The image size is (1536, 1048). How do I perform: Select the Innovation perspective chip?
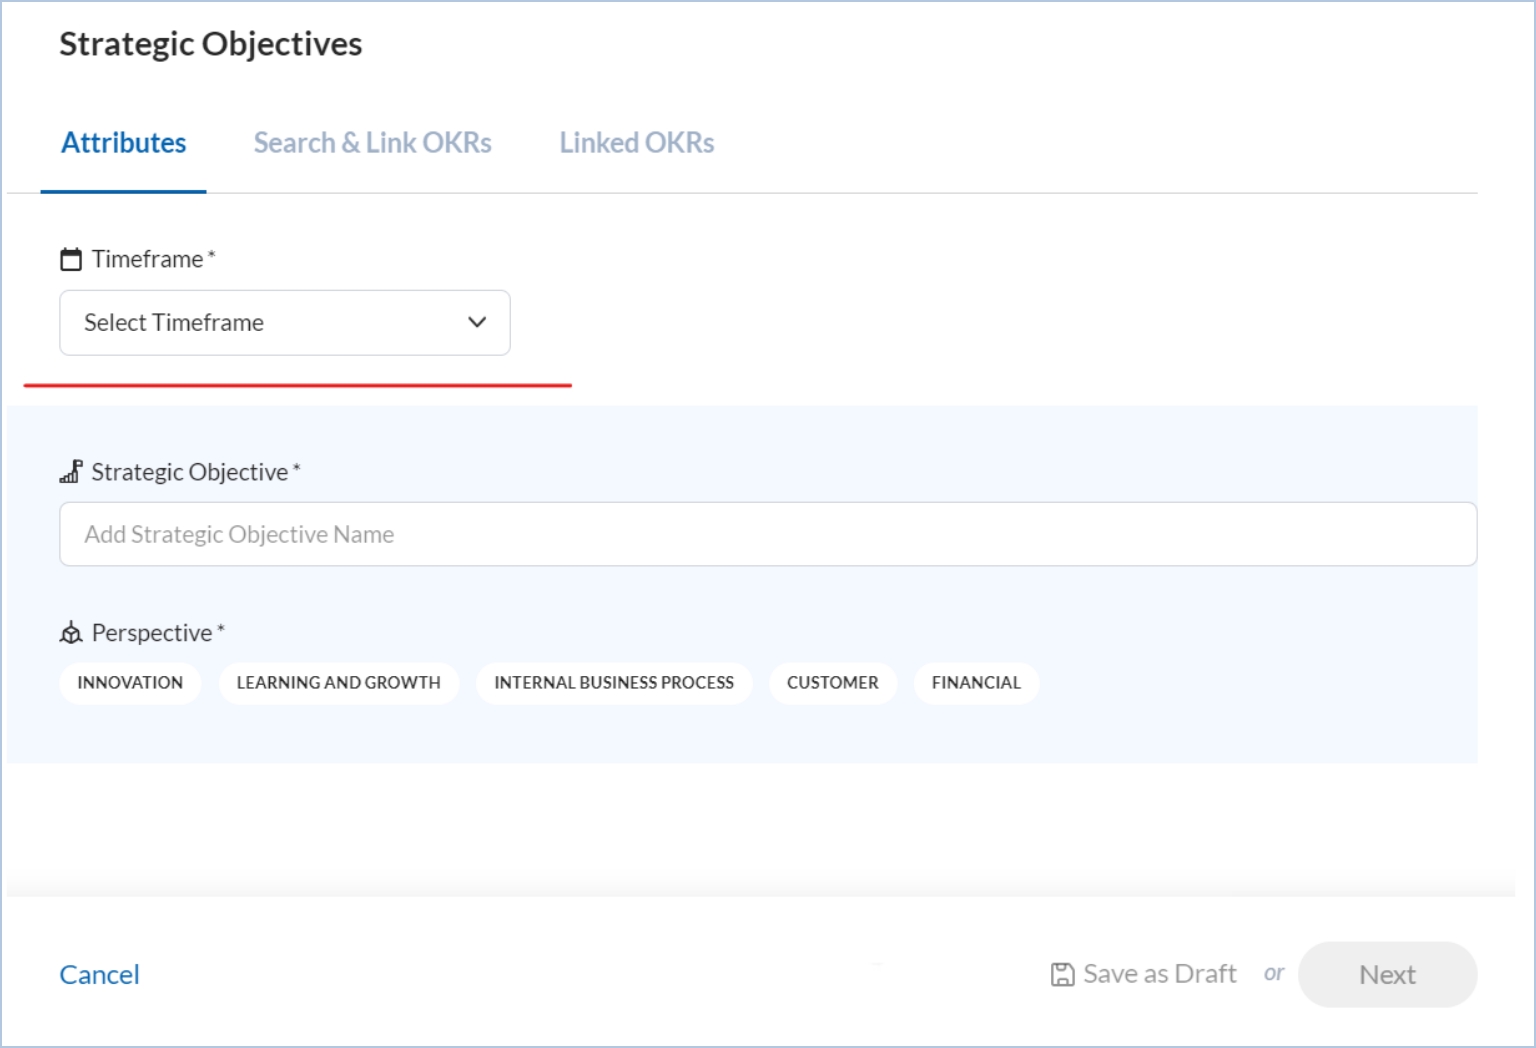(x=130, y=683)
